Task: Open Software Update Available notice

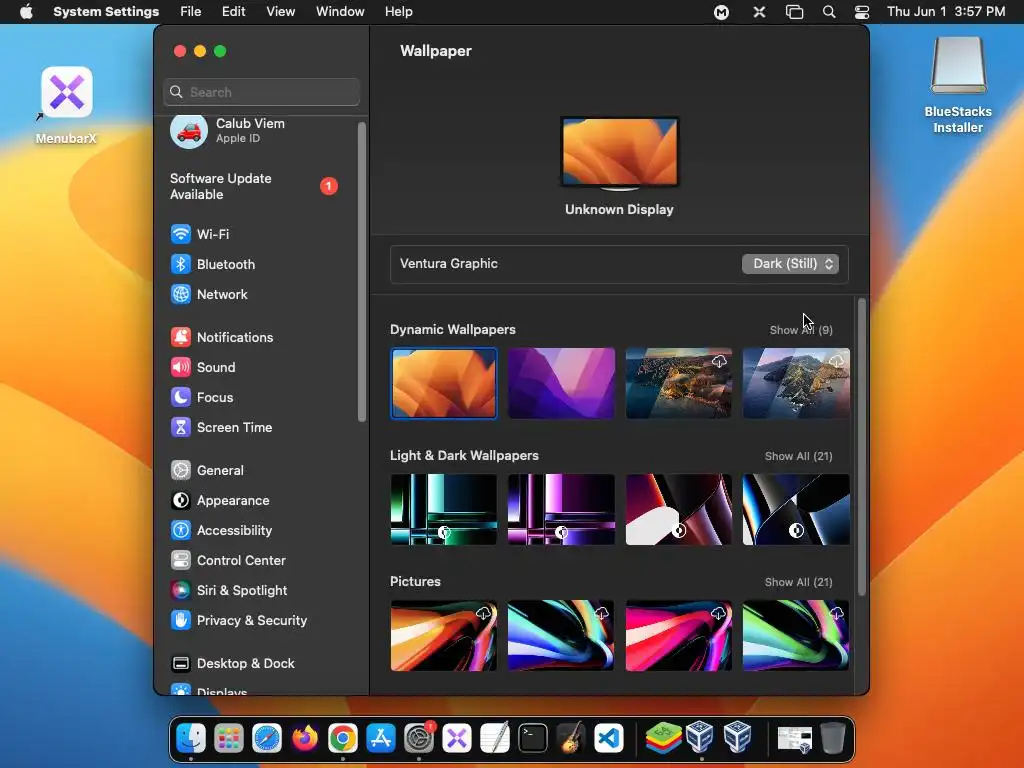Action: tap(255, 186)
